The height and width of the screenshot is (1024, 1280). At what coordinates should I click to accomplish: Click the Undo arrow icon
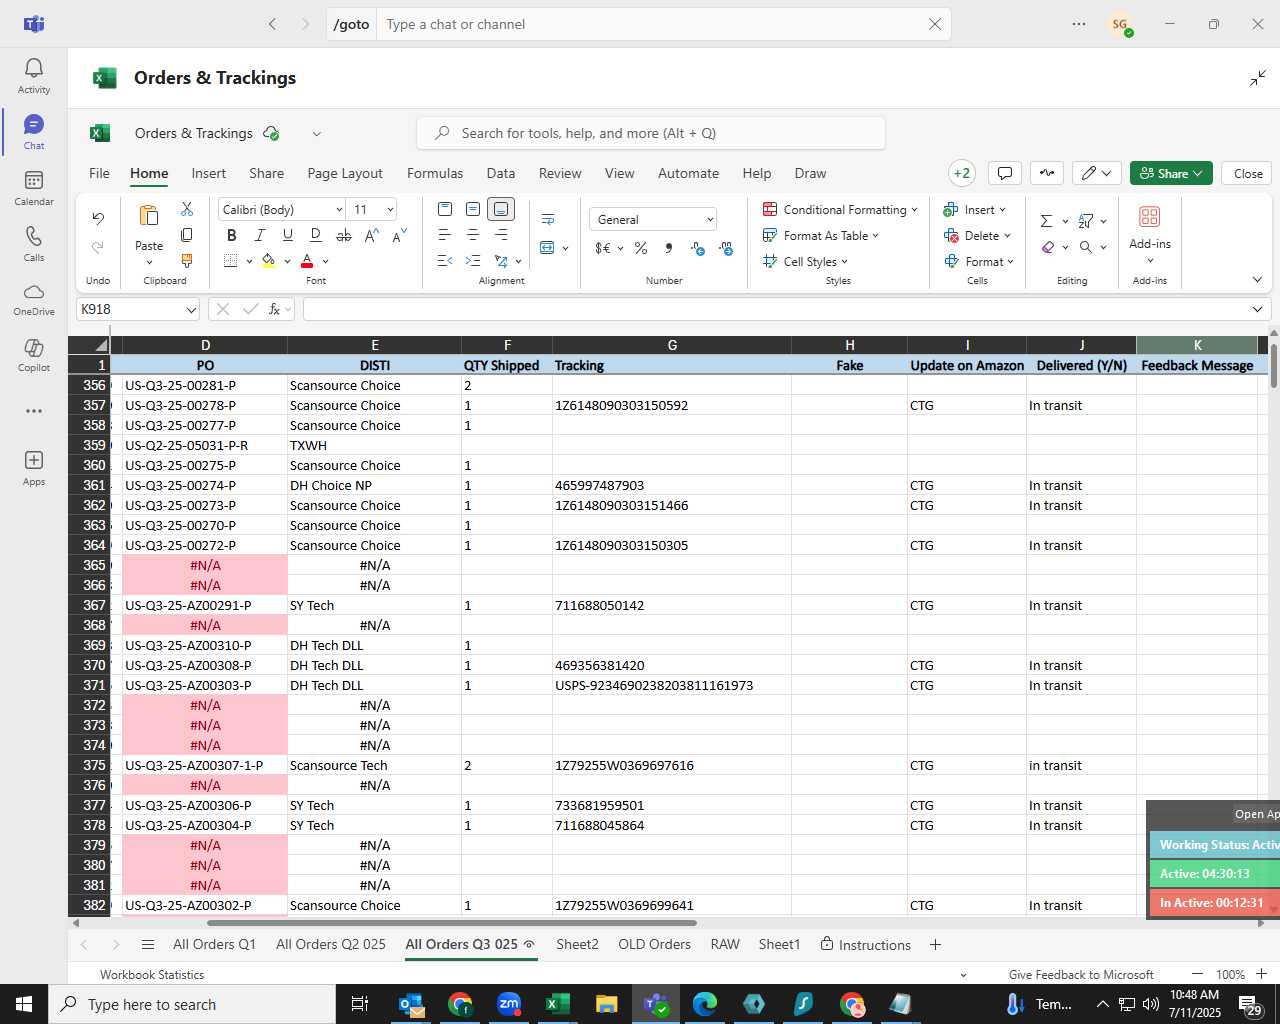click(x=98, y=218)
